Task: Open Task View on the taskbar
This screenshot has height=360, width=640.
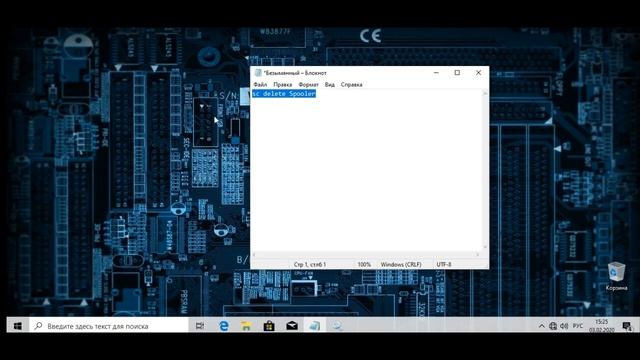Action: pyautogui.click(x=200, y=326)
